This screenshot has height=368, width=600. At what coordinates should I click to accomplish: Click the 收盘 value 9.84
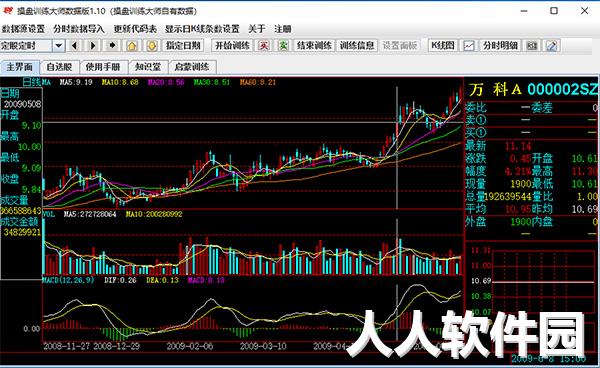(31, 189)
